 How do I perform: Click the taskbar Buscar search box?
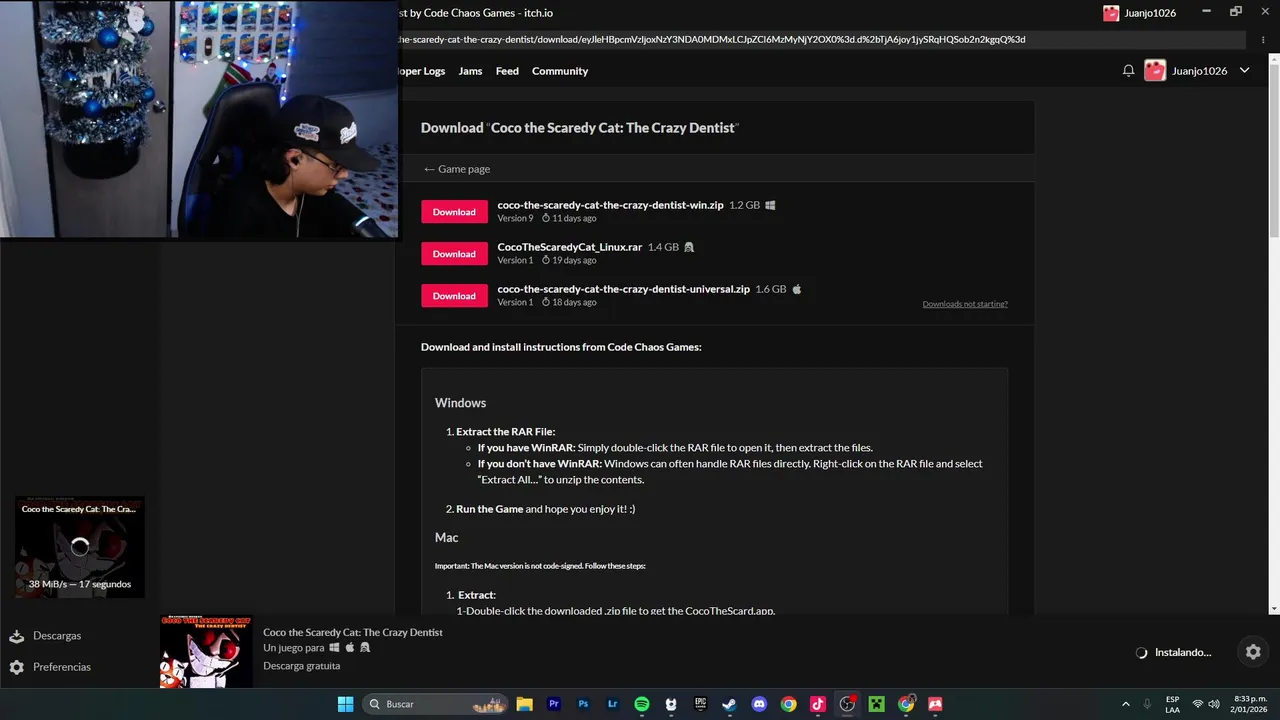[436, 704]
